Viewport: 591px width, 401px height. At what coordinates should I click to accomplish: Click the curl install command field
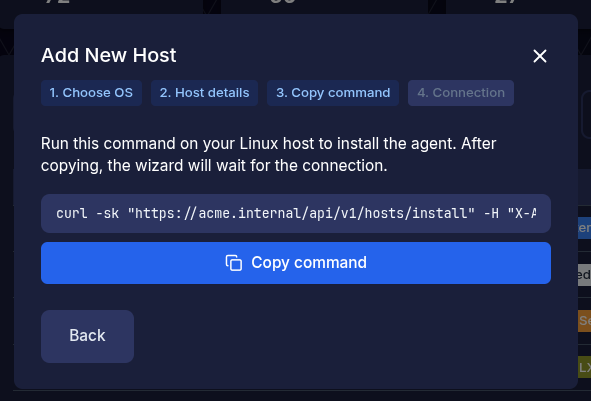coord(296,213)
